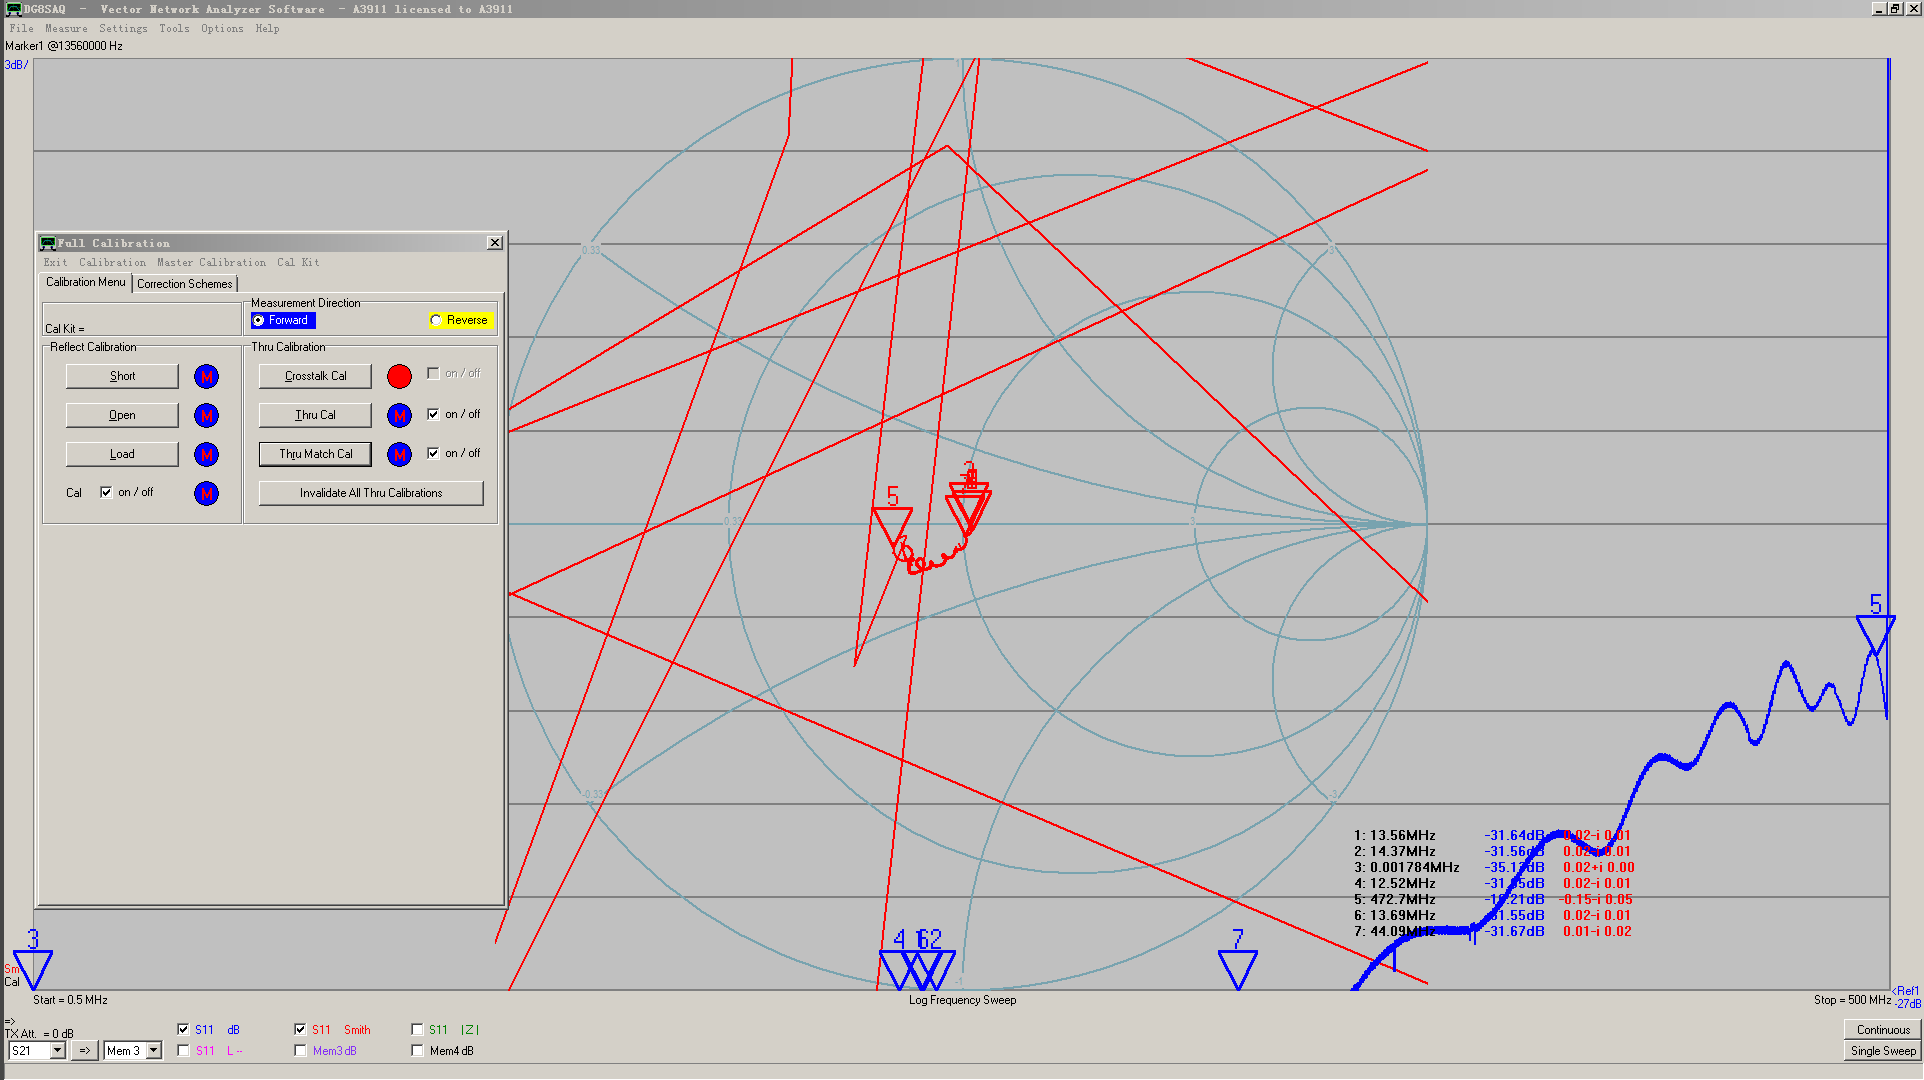Click the marker 5 472.7MHz readout row
This screenshot has height=1080, width=1924.
tap(1493, 900)
